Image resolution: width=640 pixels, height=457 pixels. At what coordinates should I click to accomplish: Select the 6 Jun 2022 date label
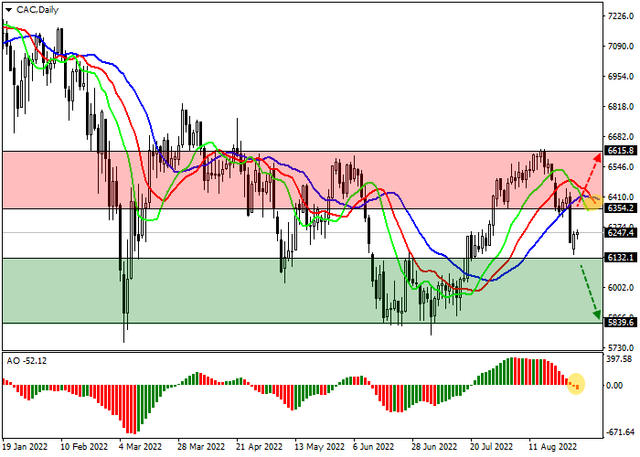[373, 447]
